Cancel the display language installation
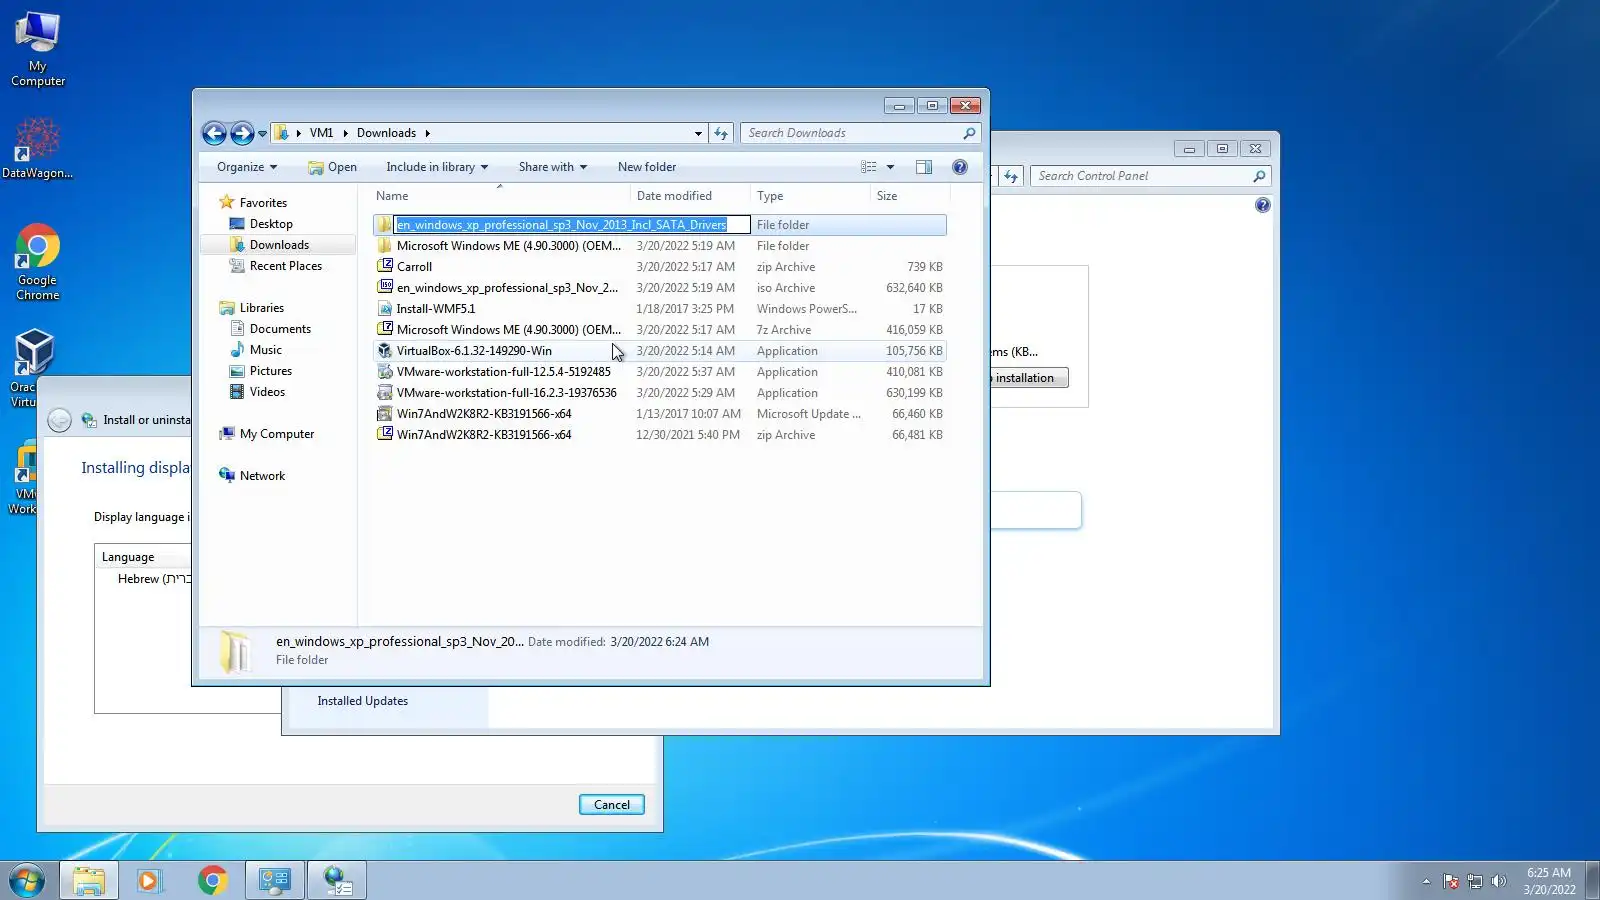Image resolution: width=1600 pixels, height=900 pixels. [x=612, y=805]
